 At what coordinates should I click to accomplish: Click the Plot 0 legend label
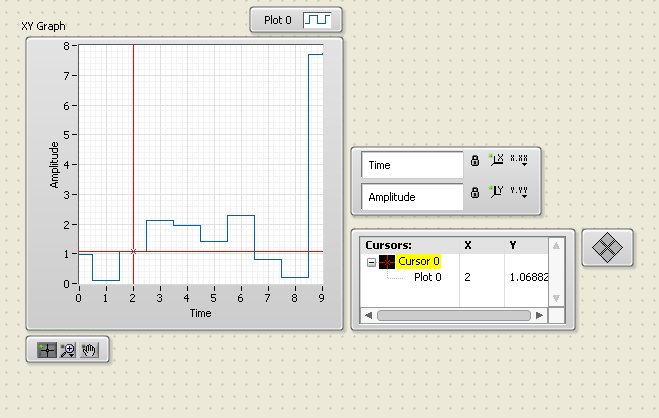pos(277,20)
